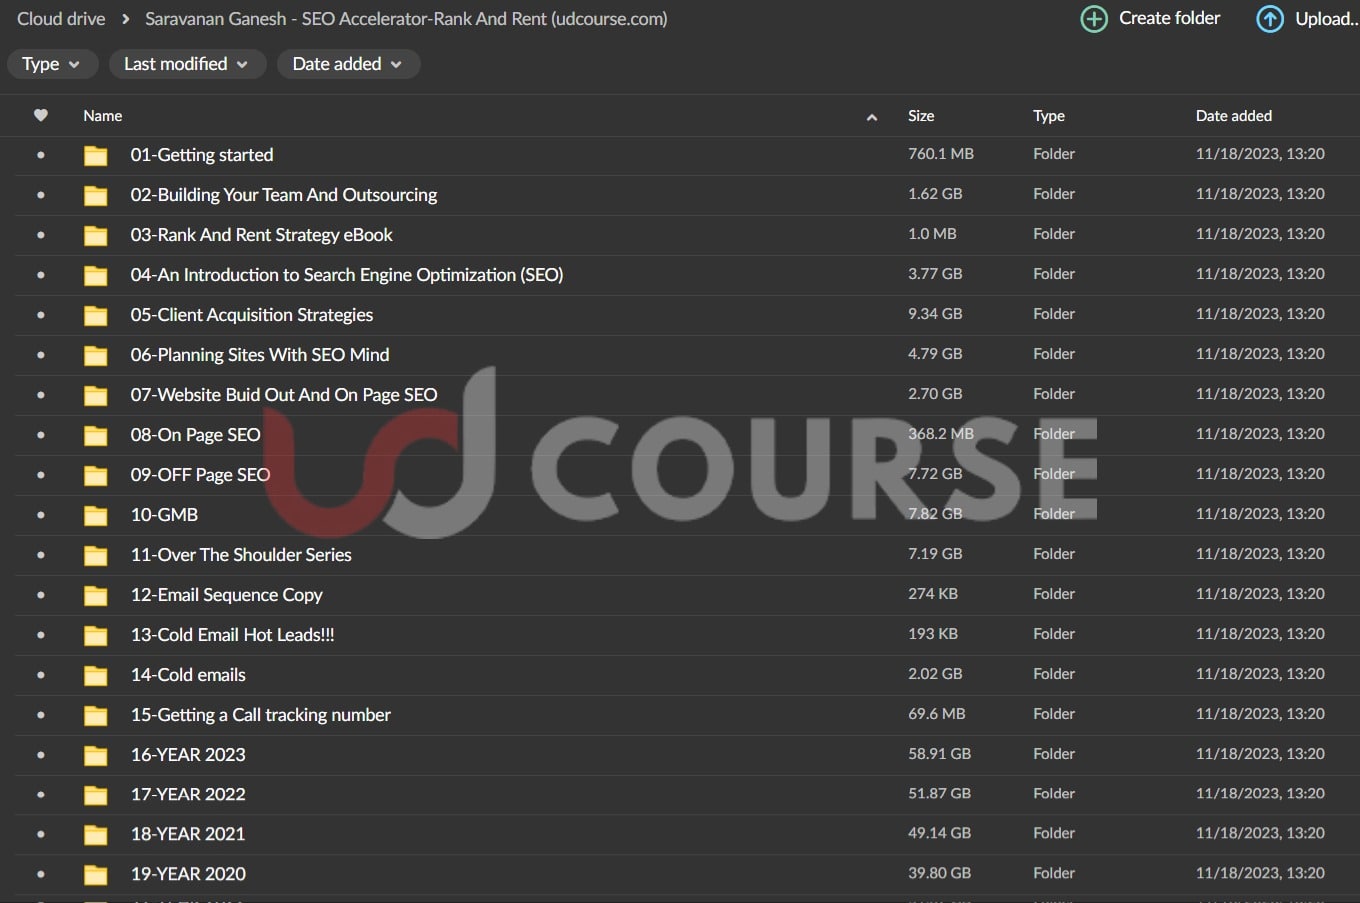This screenshot has width=1360, height=903.
Task: Click the Create folder plus icon
Action: [x=1094, y=19]
